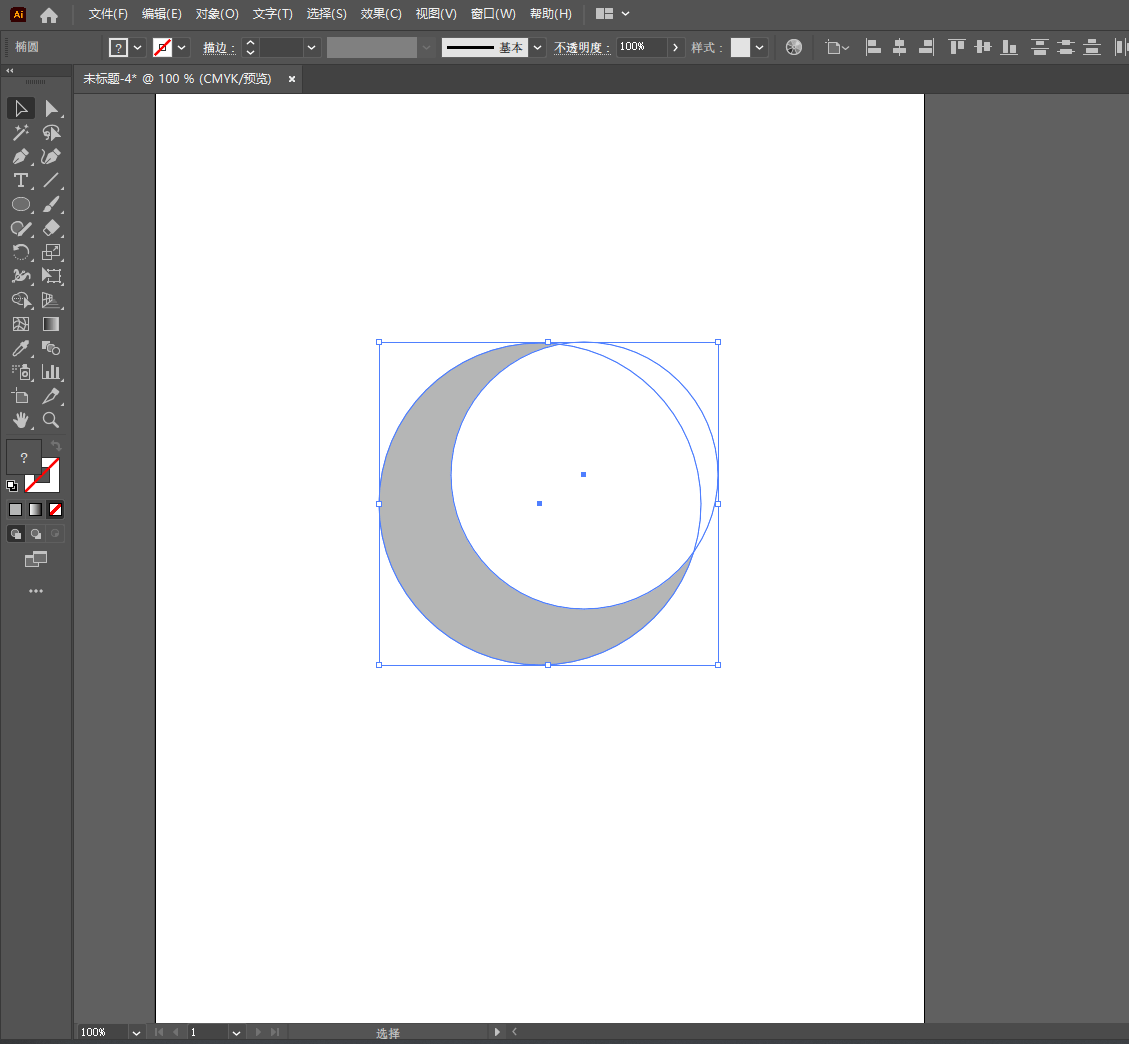Align objects to horizontal center

(899, 48)
